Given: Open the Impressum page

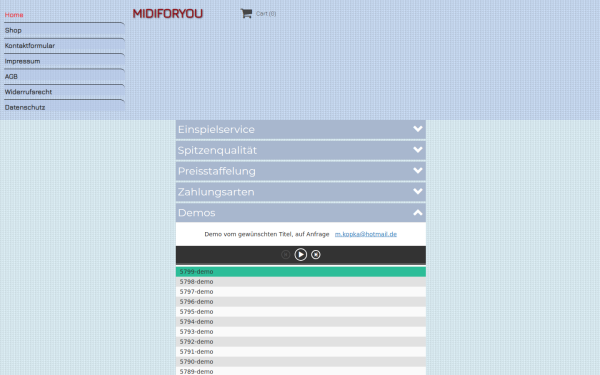Looking at the screenshot, I should click(x=22, y=61).
